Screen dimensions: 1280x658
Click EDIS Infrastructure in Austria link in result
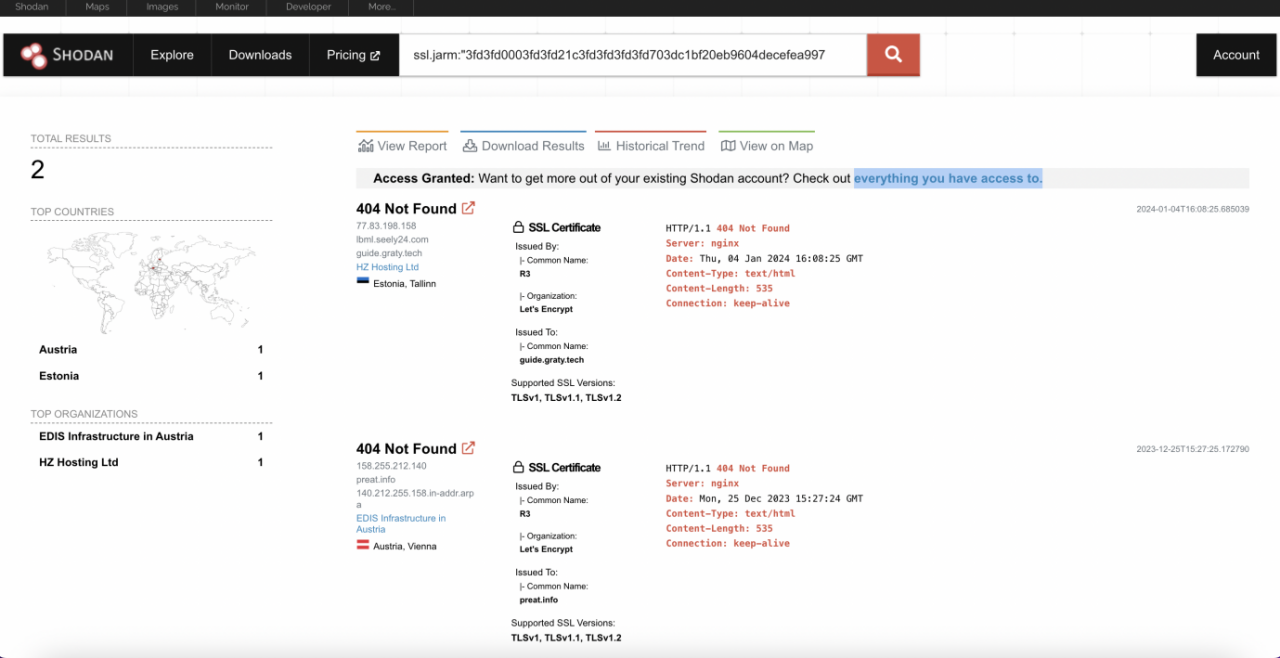tap(401, 523)
